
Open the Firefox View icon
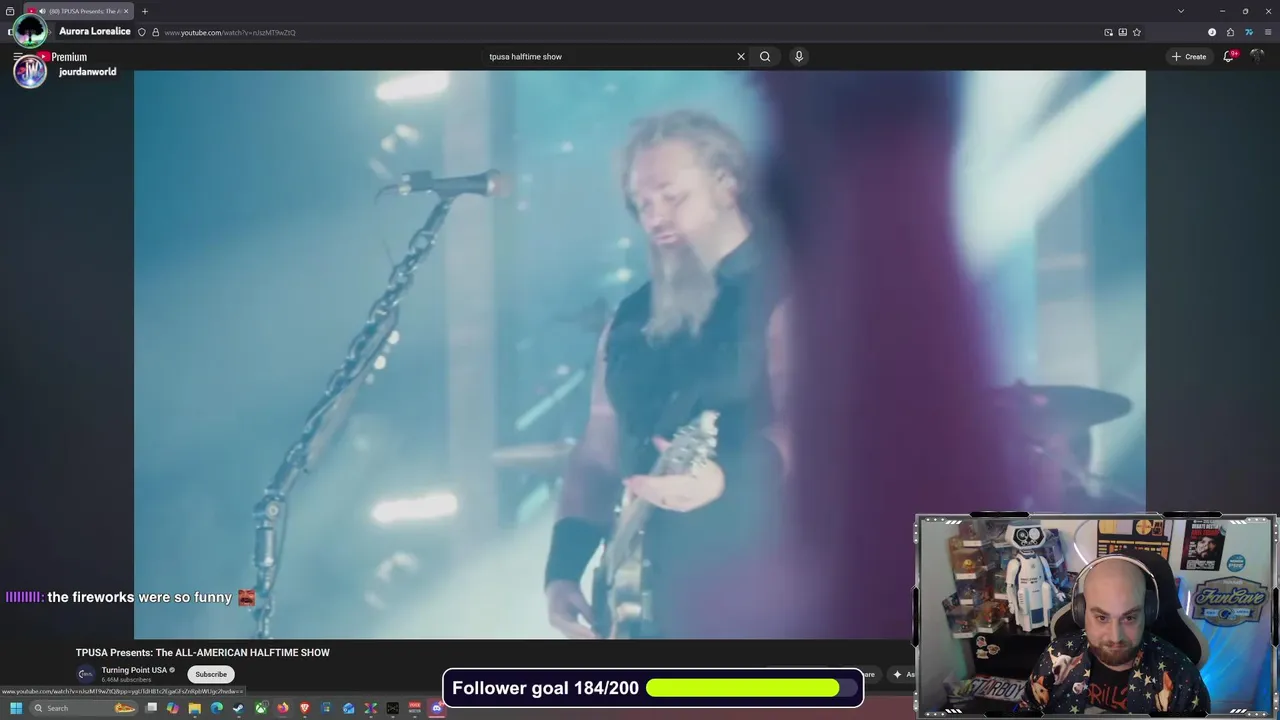(x=10, y=11)
